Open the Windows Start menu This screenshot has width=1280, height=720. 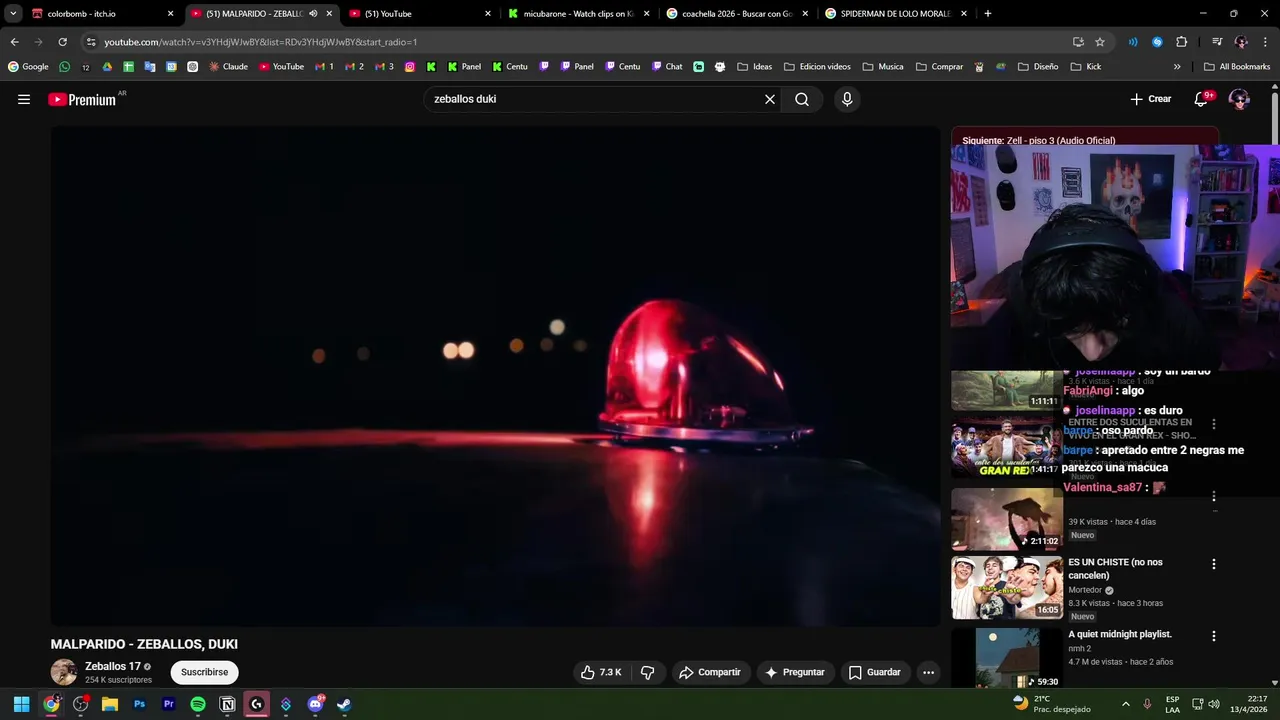pyautogui.click(x=21, y=704)
